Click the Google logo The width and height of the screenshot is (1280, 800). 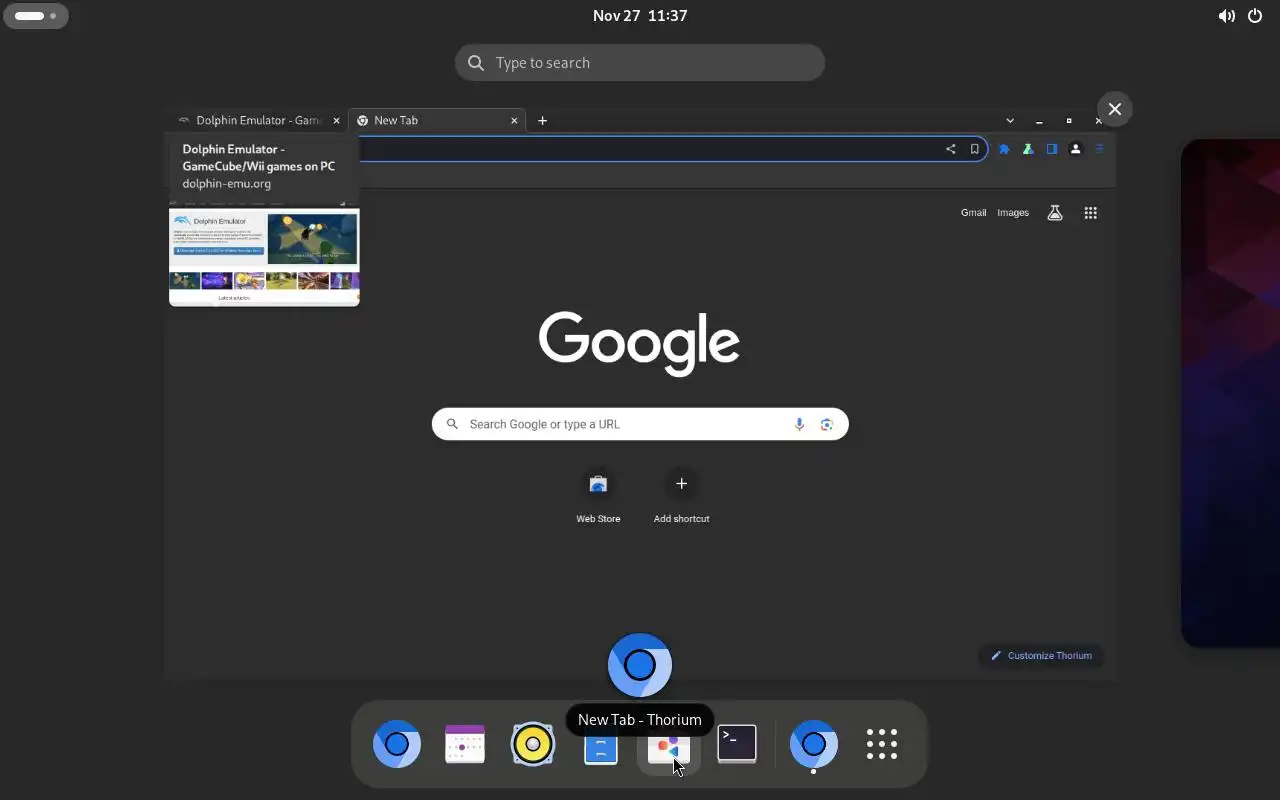coord(639,343)
